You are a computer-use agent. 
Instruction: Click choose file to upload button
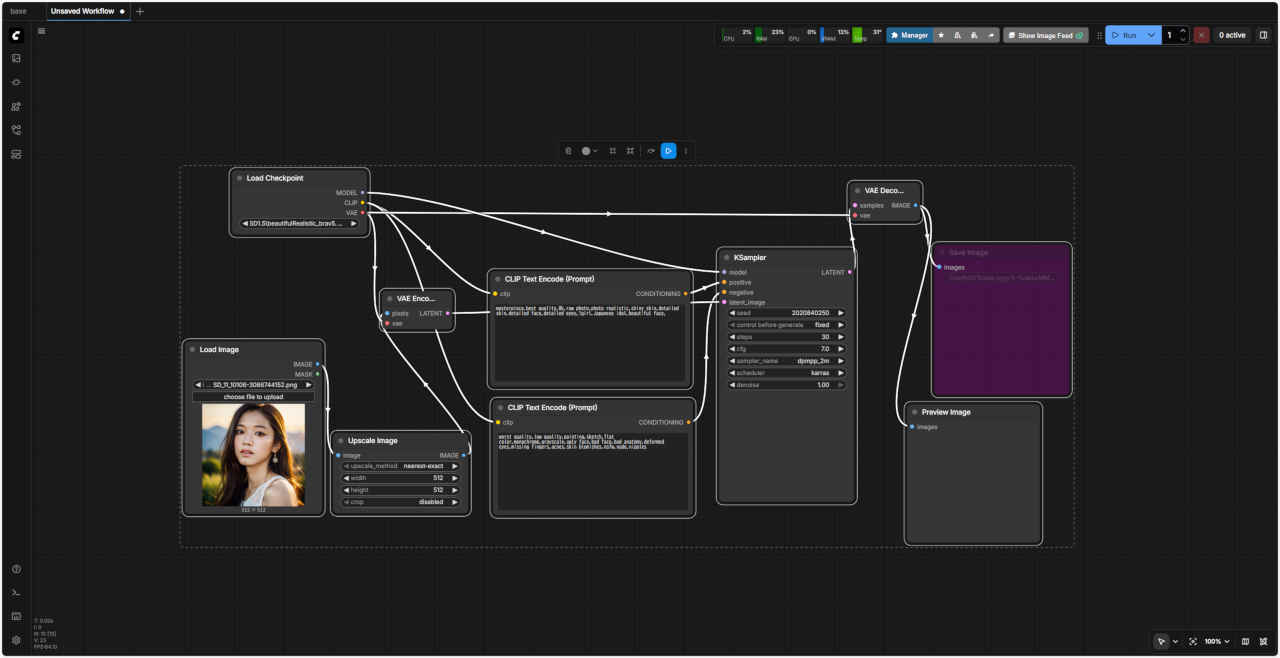[253, 397]
